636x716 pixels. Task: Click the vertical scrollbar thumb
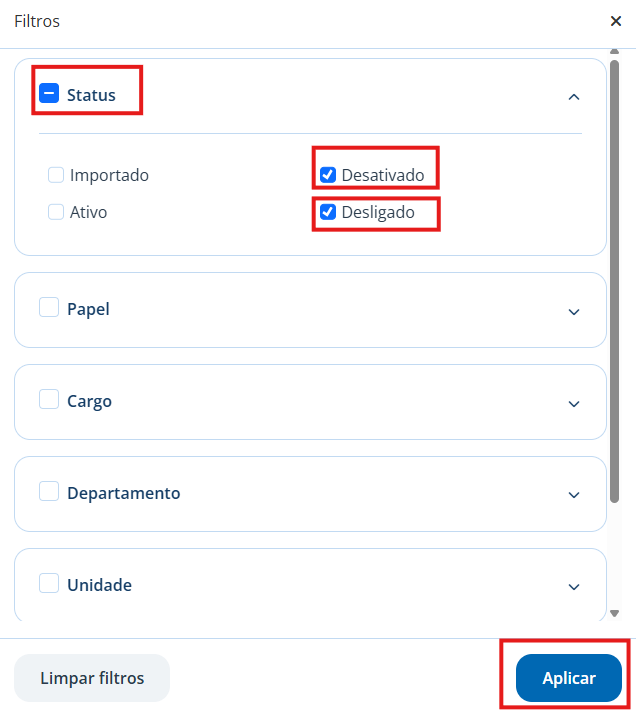click(615, 281)
